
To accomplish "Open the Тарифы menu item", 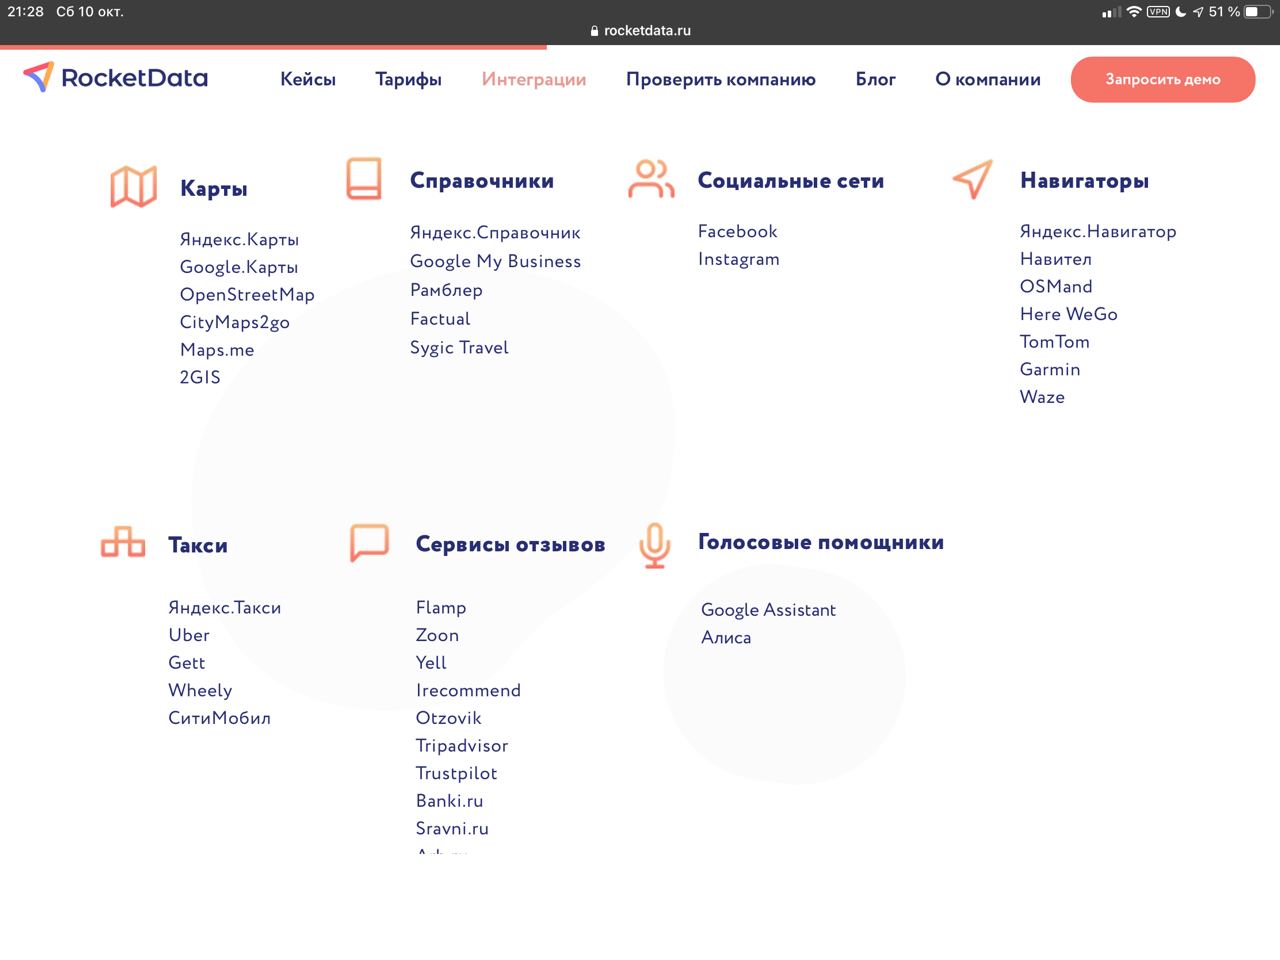I will 408,79.
